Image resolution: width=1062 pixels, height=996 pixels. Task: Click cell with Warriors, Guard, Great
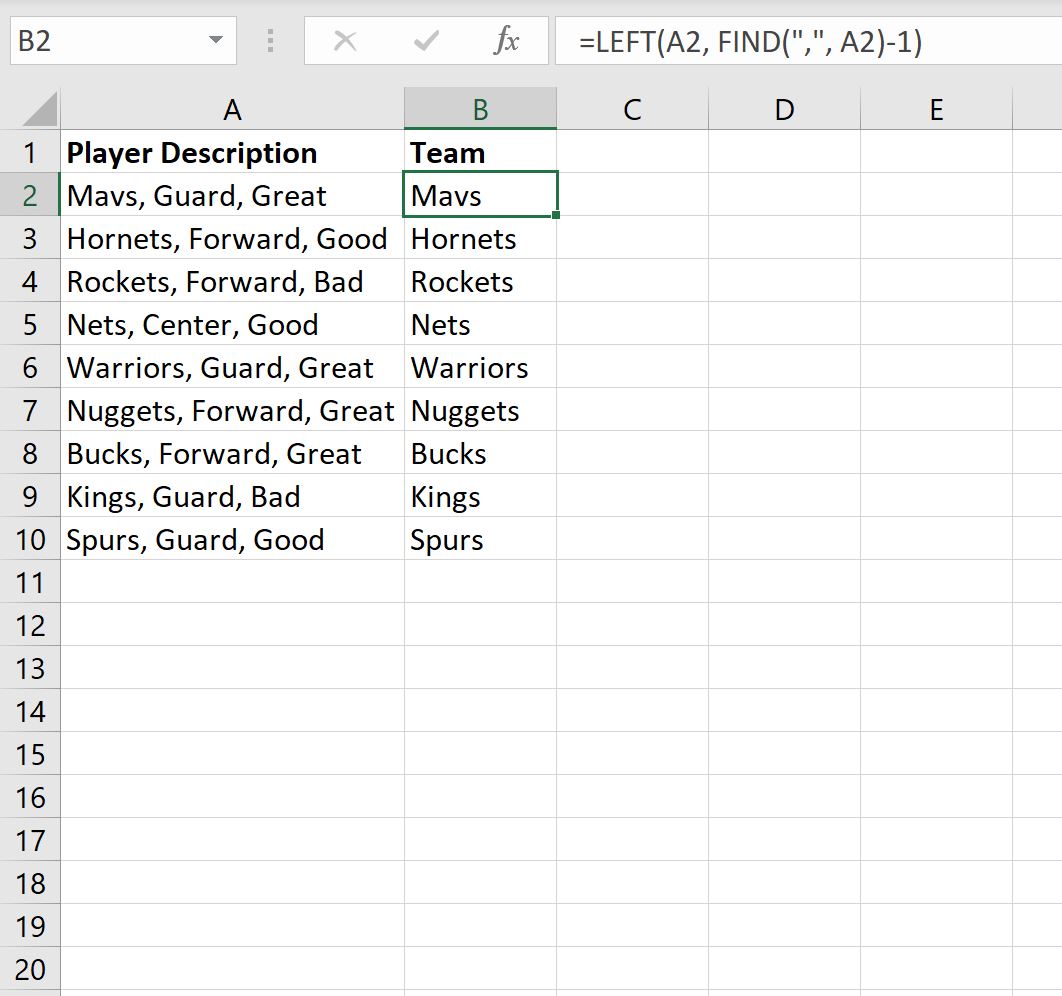click(x=232, y=367)
